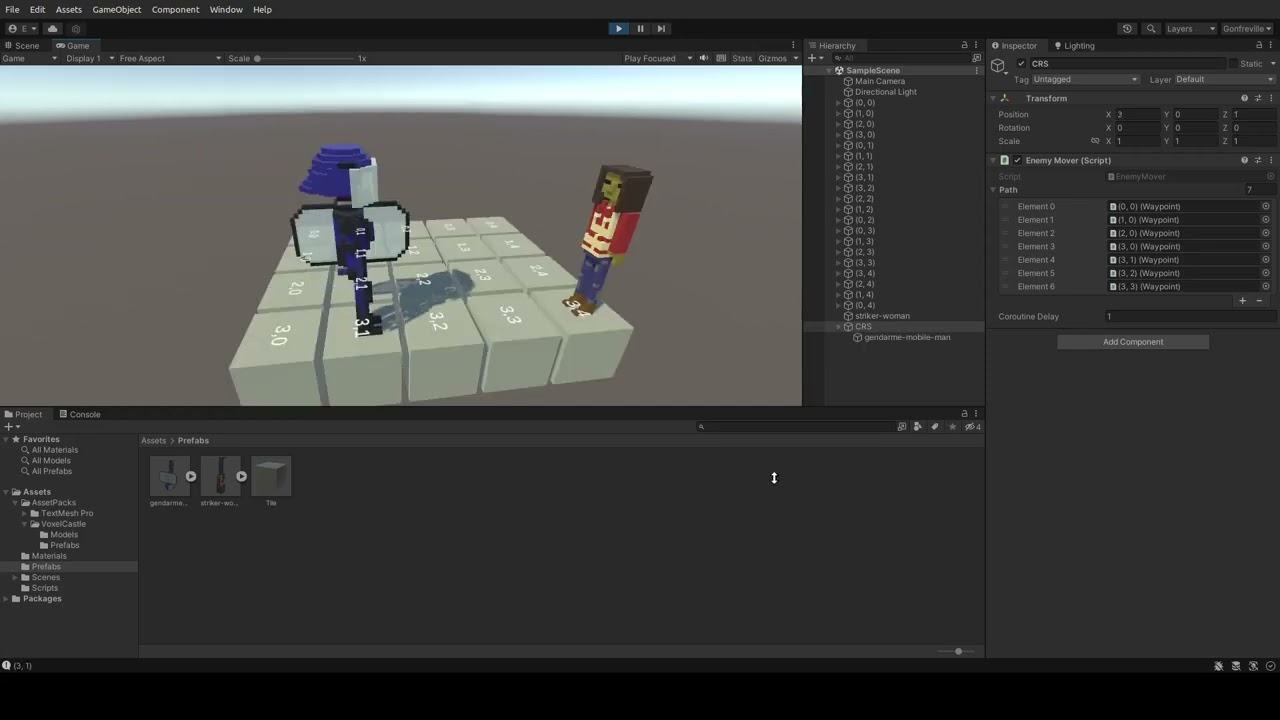Open Enemy Mover presets icon
The height and width of the screenshot is (720, 1280).
(x=1258, y=160)
